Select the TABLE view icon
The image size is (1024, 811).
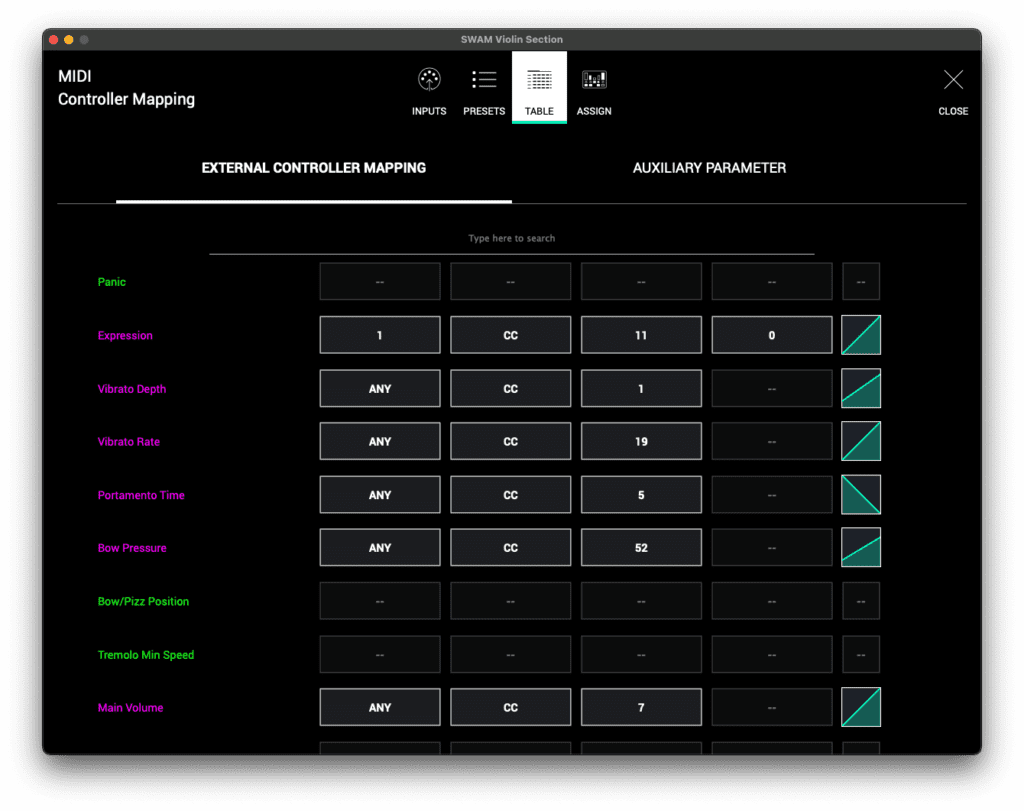539,87
